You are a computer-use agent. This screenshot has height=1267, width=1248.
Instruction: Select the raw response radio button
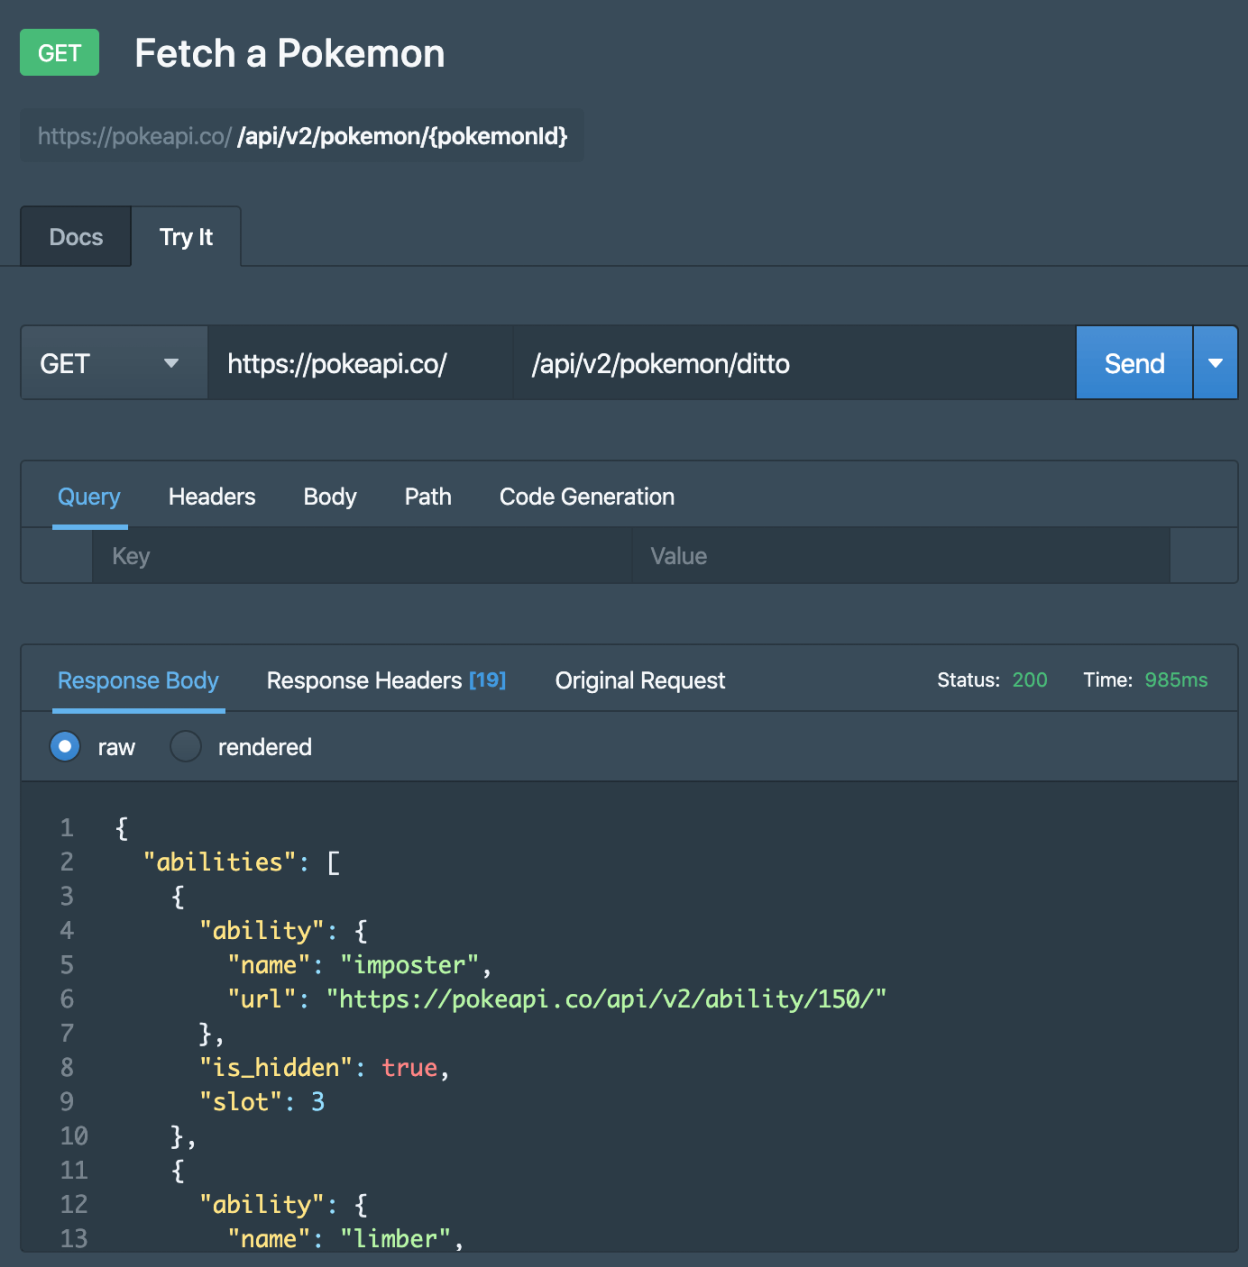(x=65, y=746)
